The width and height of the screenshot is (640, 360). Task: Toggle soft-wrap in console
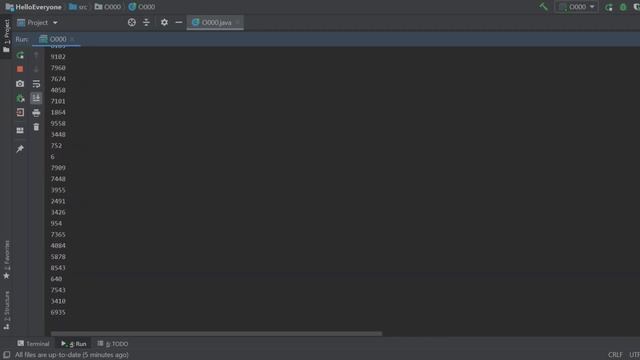pyautogui.click(x=36, y=84)
